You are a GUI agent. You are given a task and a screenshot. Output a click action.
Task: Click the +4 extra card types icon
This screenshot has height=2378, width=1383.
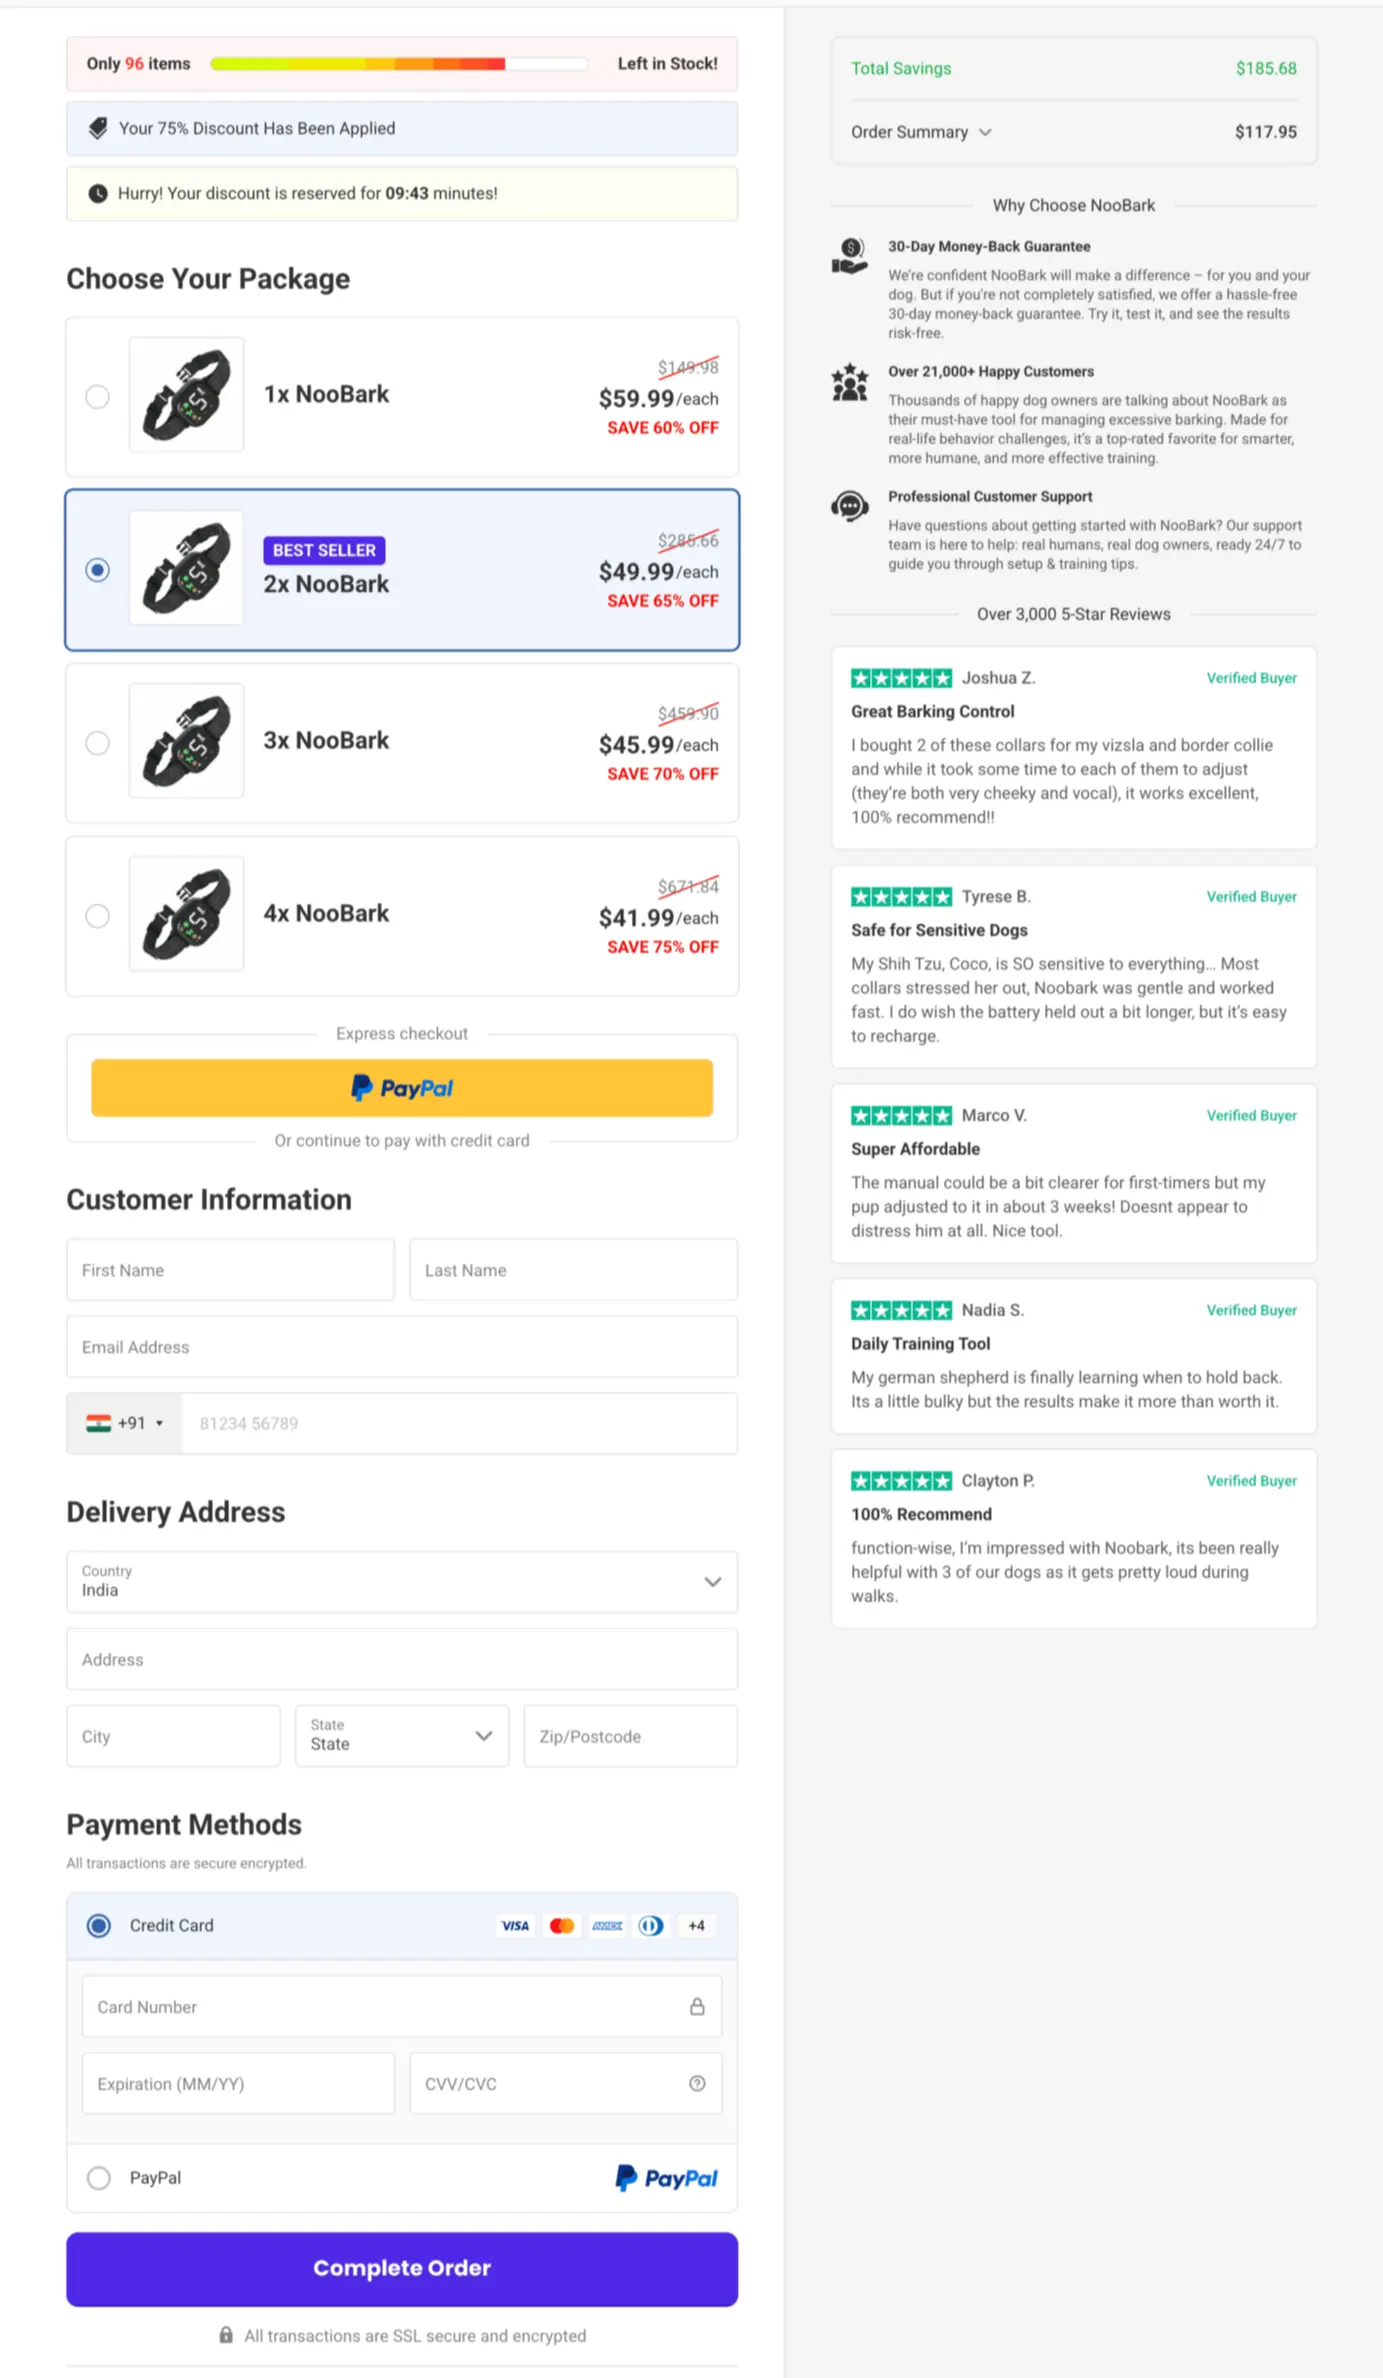(696, 1925)
